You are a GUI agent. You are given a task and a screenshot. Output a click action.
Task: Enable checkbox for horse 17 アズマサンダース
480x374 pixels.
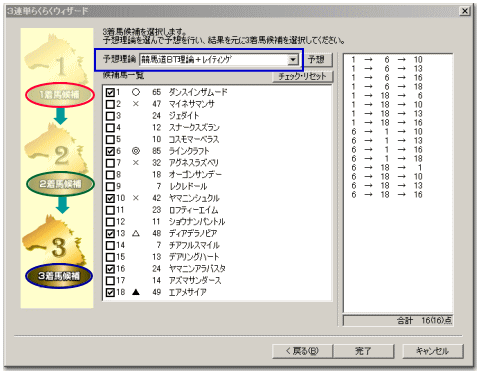(110, 281)
